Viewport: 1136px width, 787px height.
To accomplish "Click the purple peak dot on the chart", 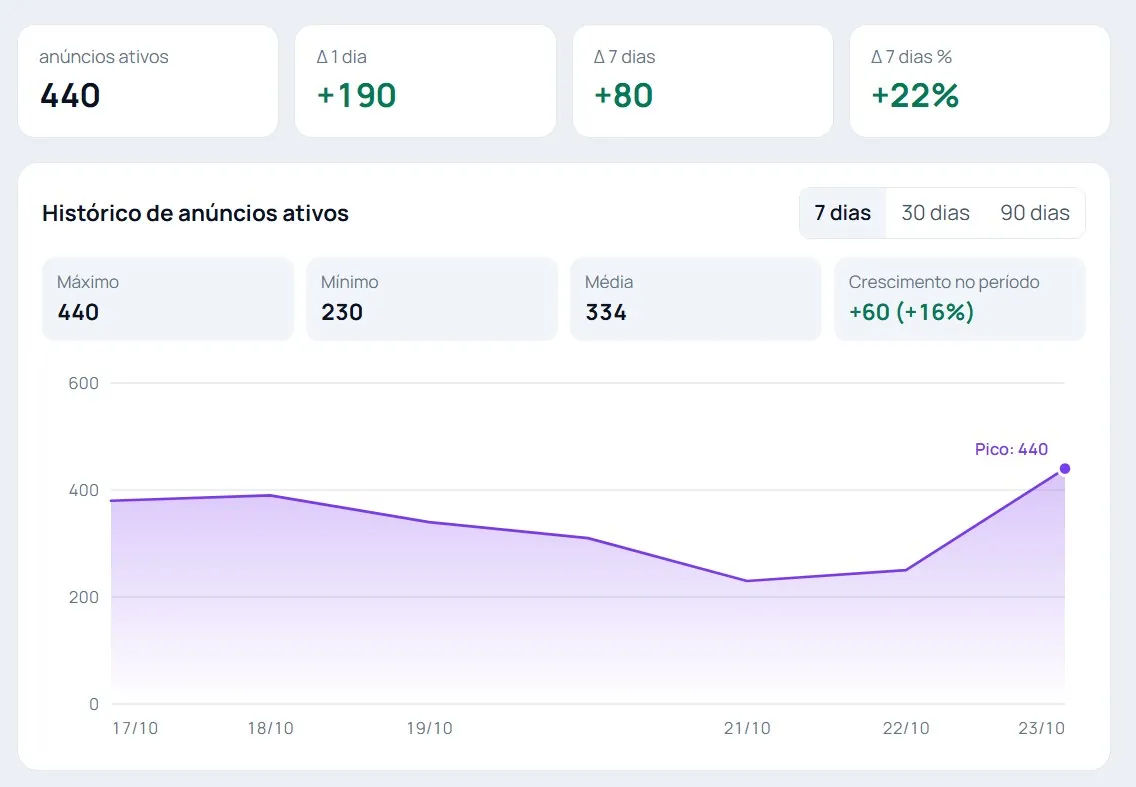I will 1064,469.
